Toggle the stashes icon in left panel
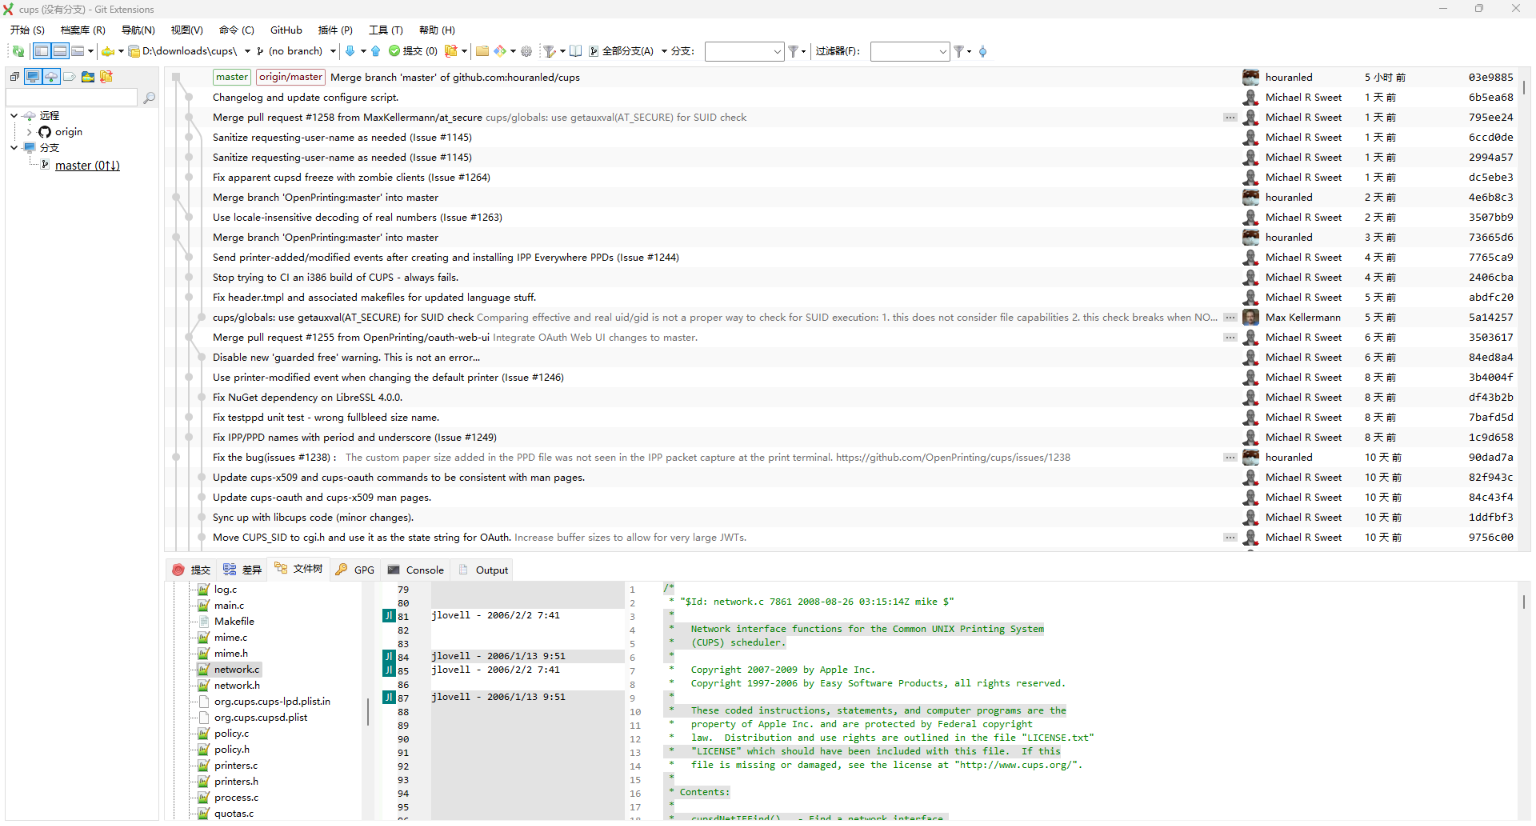Image resolution: width=1536 pixels, height=826 pixels. (106, 76)
